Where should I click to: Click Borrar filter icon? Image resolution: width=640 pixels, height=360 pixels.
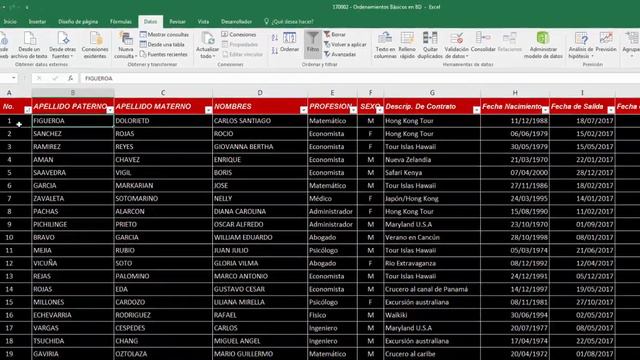point(335,35)
